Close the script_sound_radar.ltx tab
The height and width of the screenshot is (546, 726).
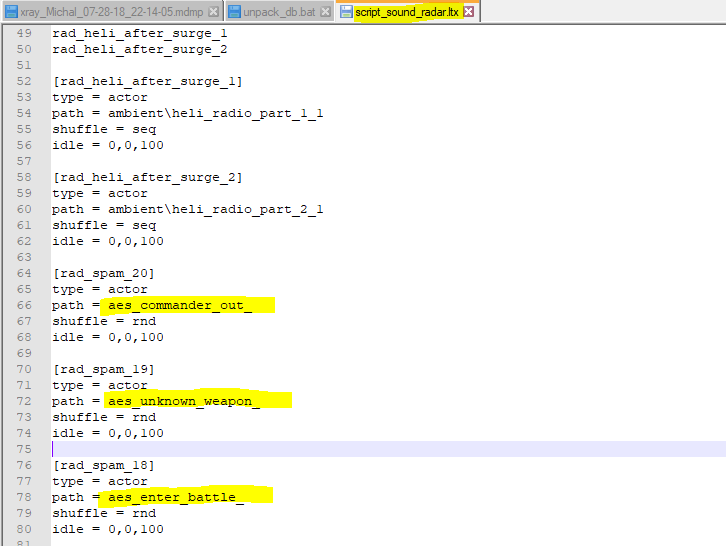469,12
